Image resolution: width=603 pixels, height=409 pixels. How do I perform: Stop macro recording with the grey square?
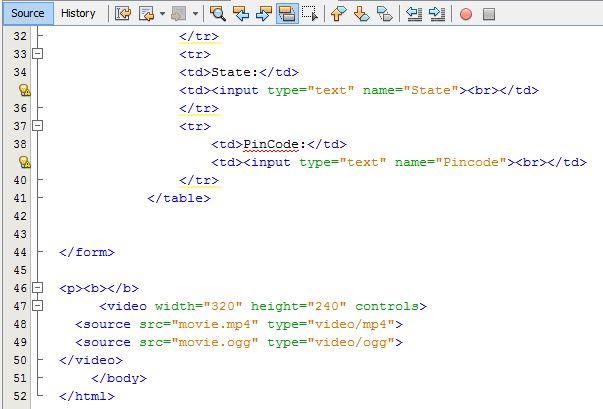(x=489, y=15)
